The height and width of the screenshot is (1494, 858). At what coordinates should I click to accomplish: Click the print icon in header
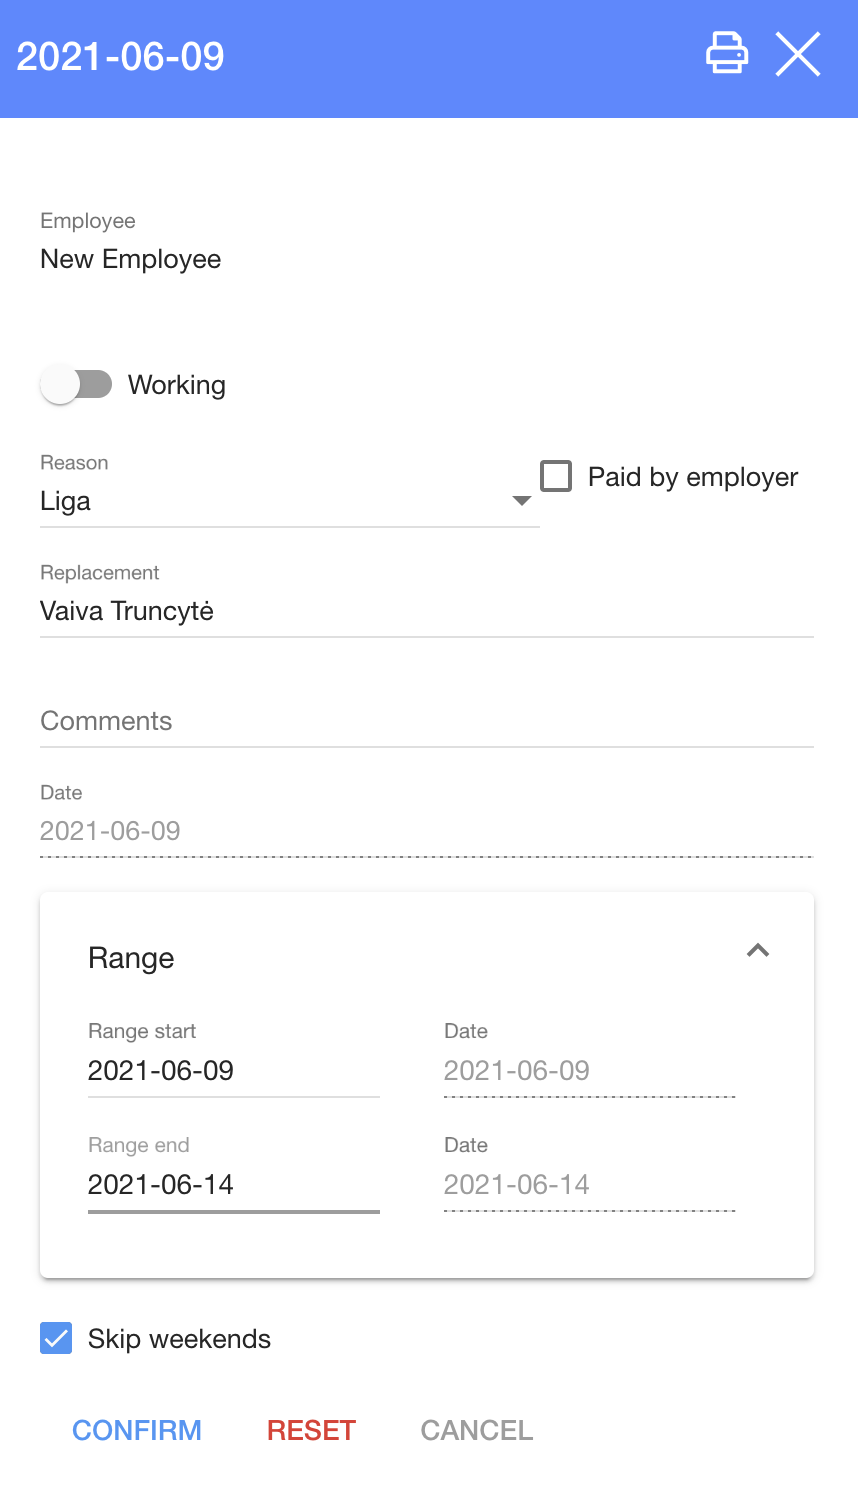click(727, 54)
